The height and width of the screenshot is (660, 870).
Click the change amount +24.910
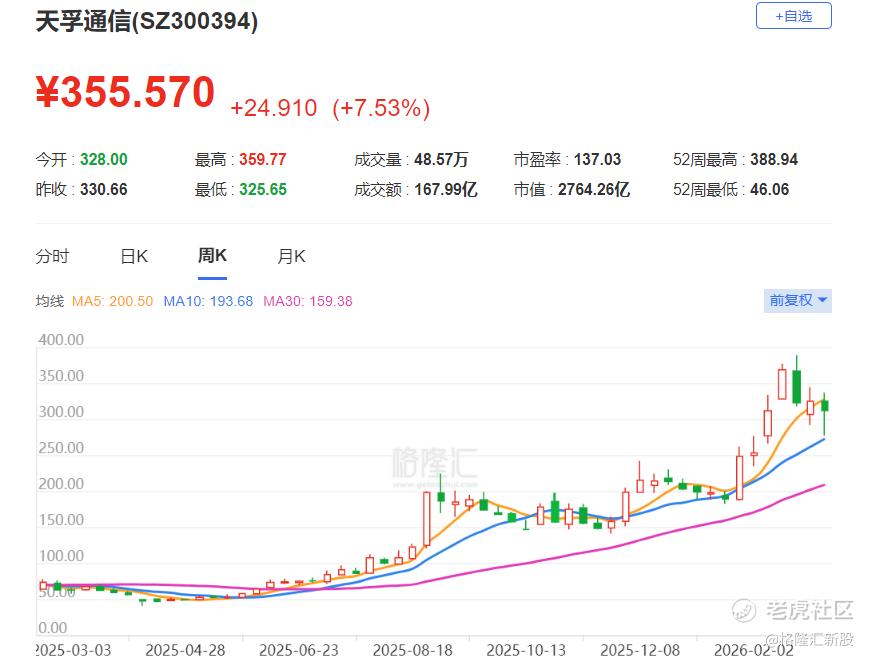[274, 108]
